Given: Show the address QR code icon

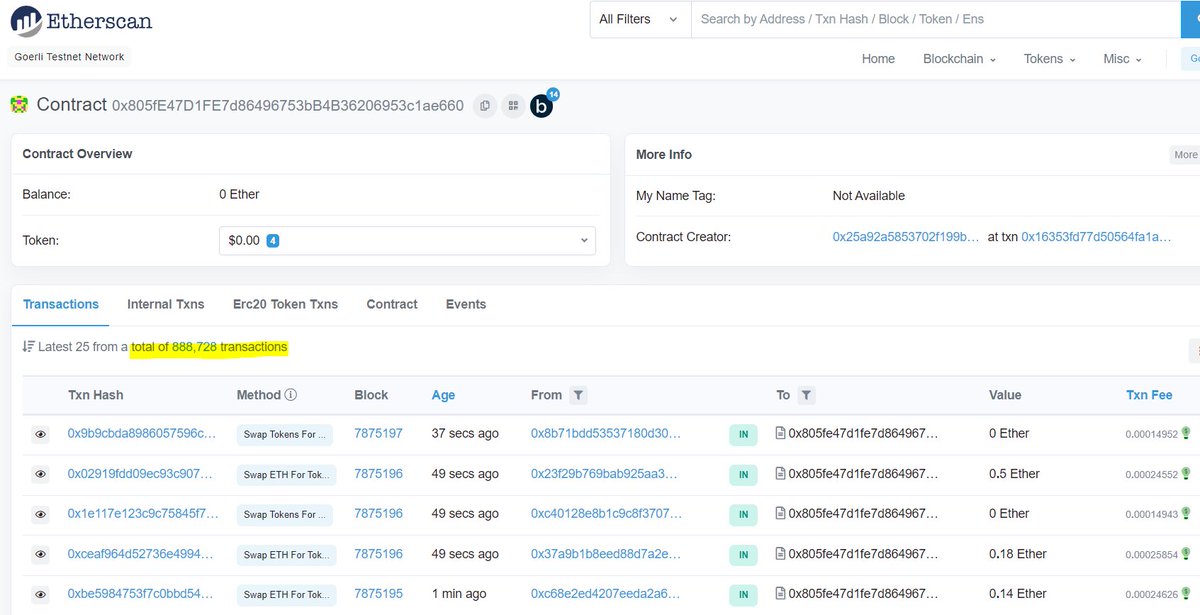Looking at the screenshot, I should coord(513,105).
